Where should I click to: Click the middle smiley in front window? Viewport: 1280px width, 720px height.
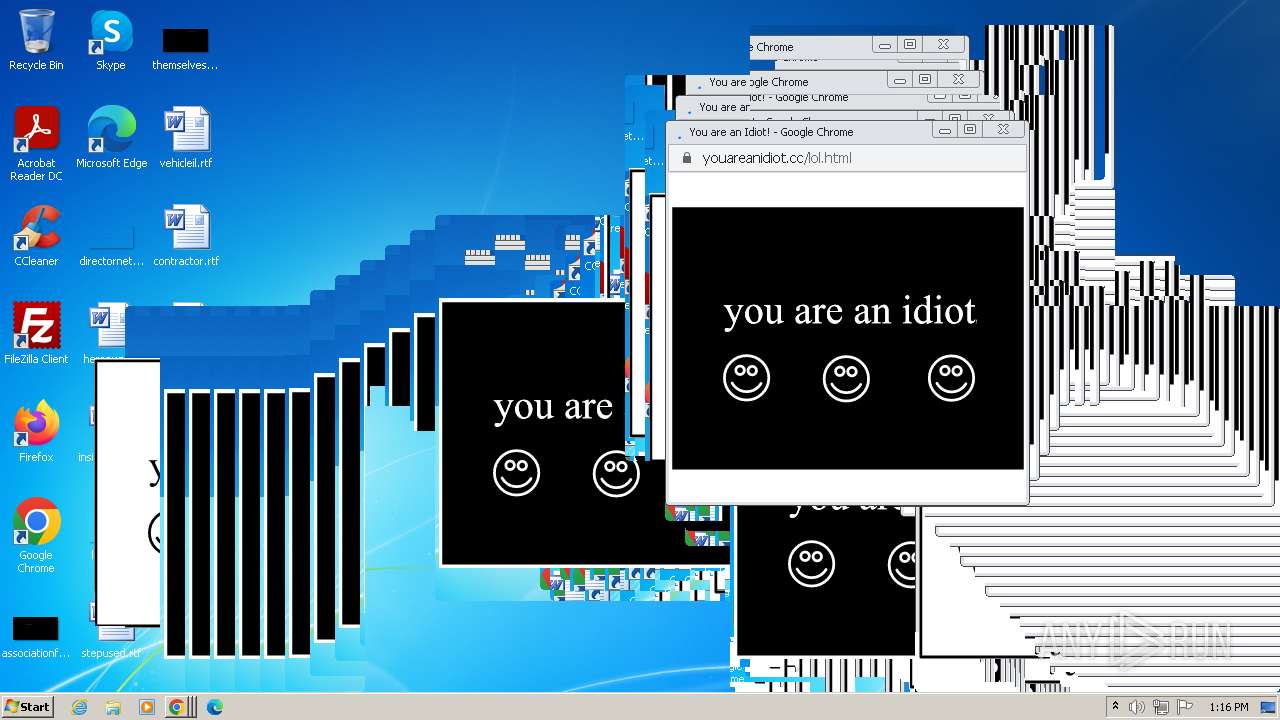(846, 378)
